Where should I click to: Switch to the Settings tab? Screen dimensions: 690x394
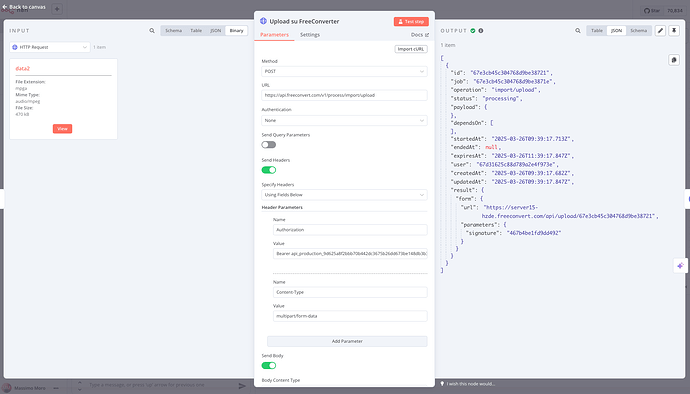310,35
